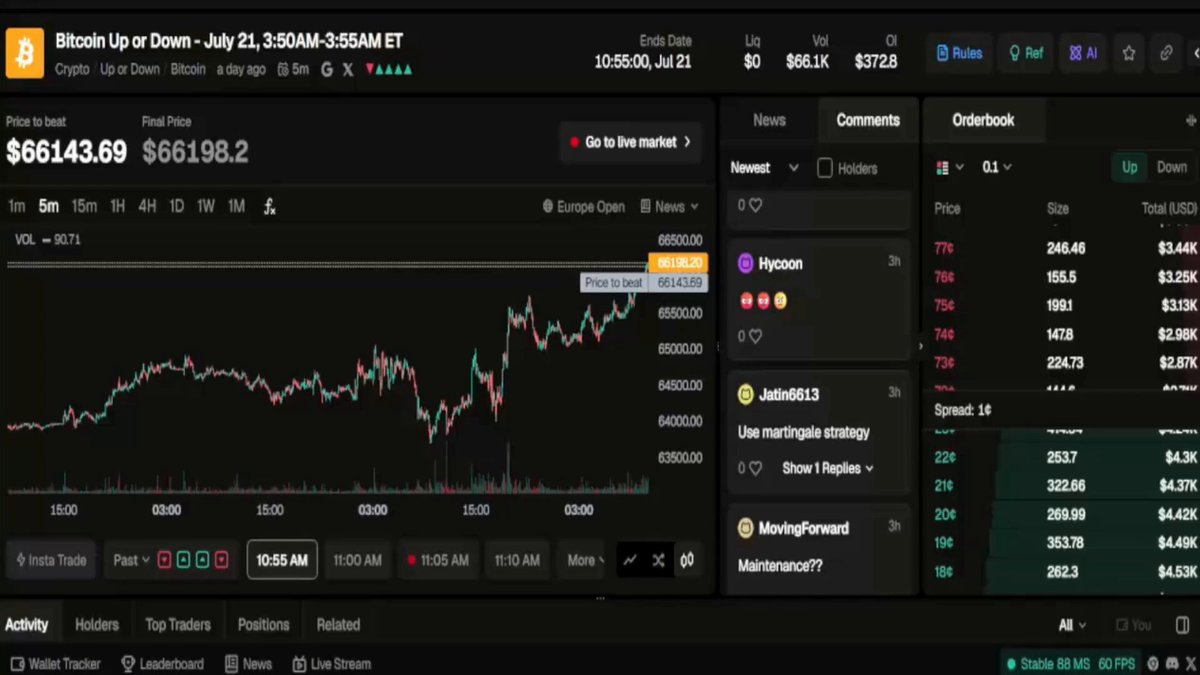Viewport: 1200px width, 675px height.
Task: Open the Newest sort dropdown
Action: (x=765, y=168)
